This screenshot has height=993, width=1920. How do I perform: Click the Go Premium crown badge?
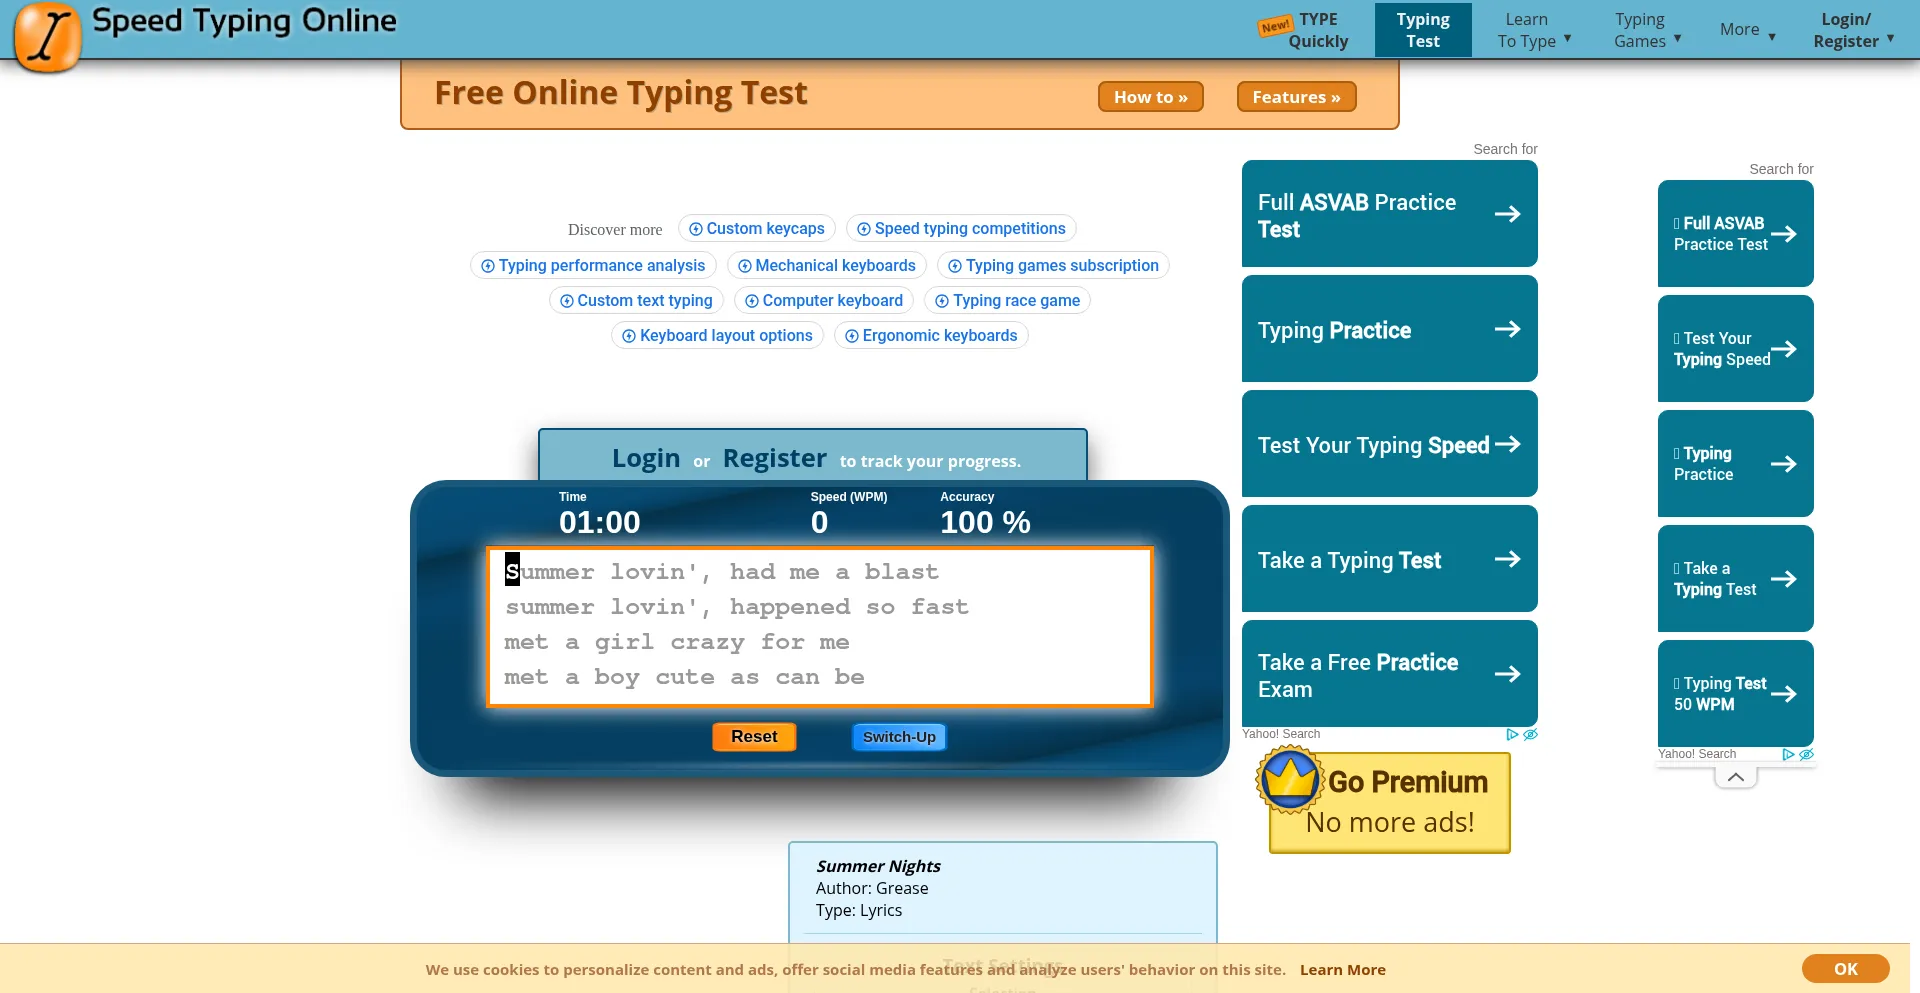(1290, 780)
